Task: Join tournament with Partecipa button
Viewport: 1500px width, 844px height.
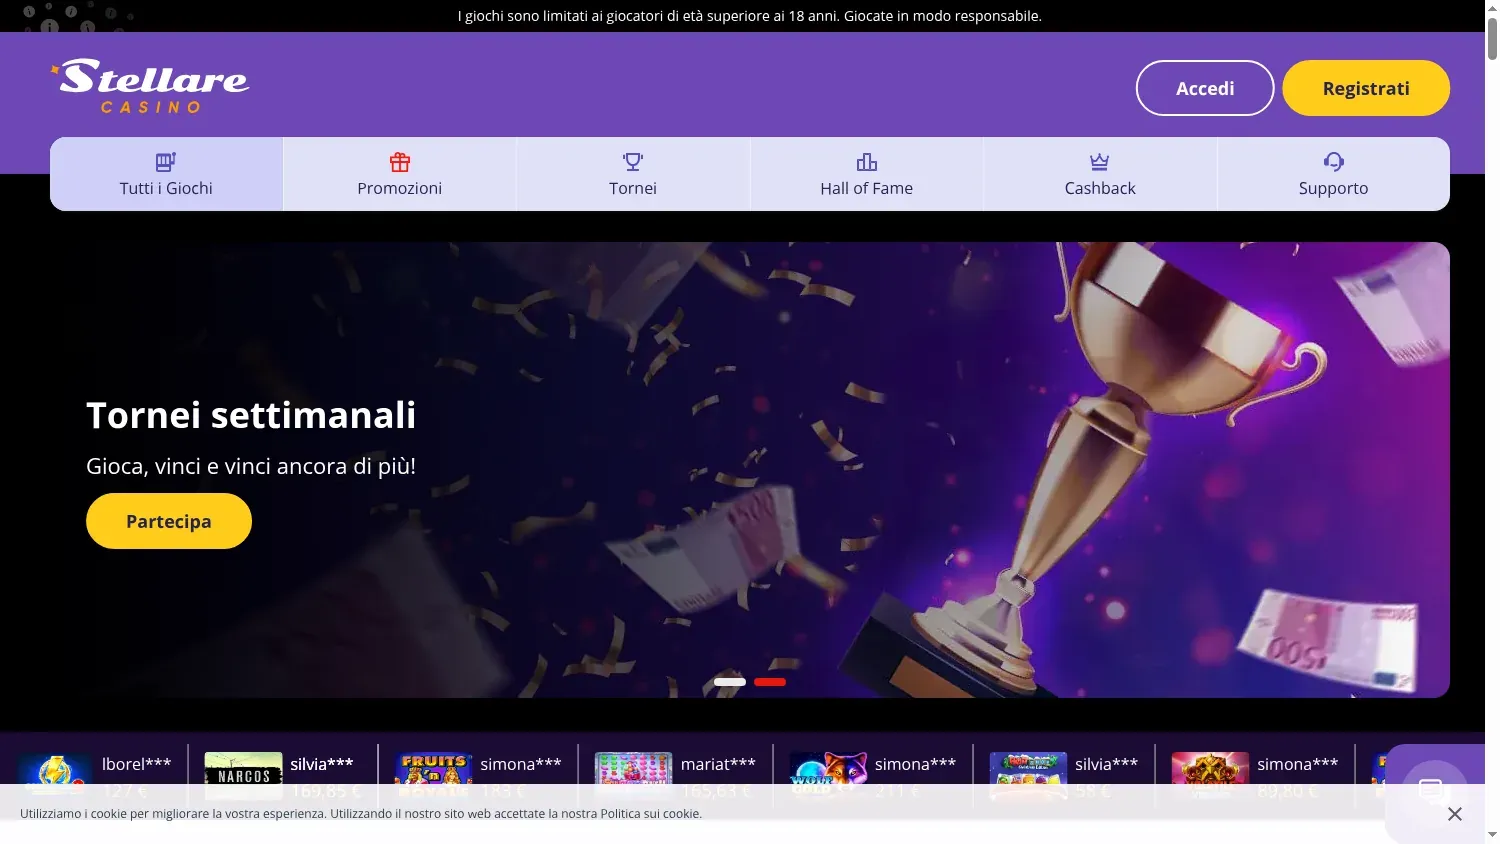Action: coord(169,521)
